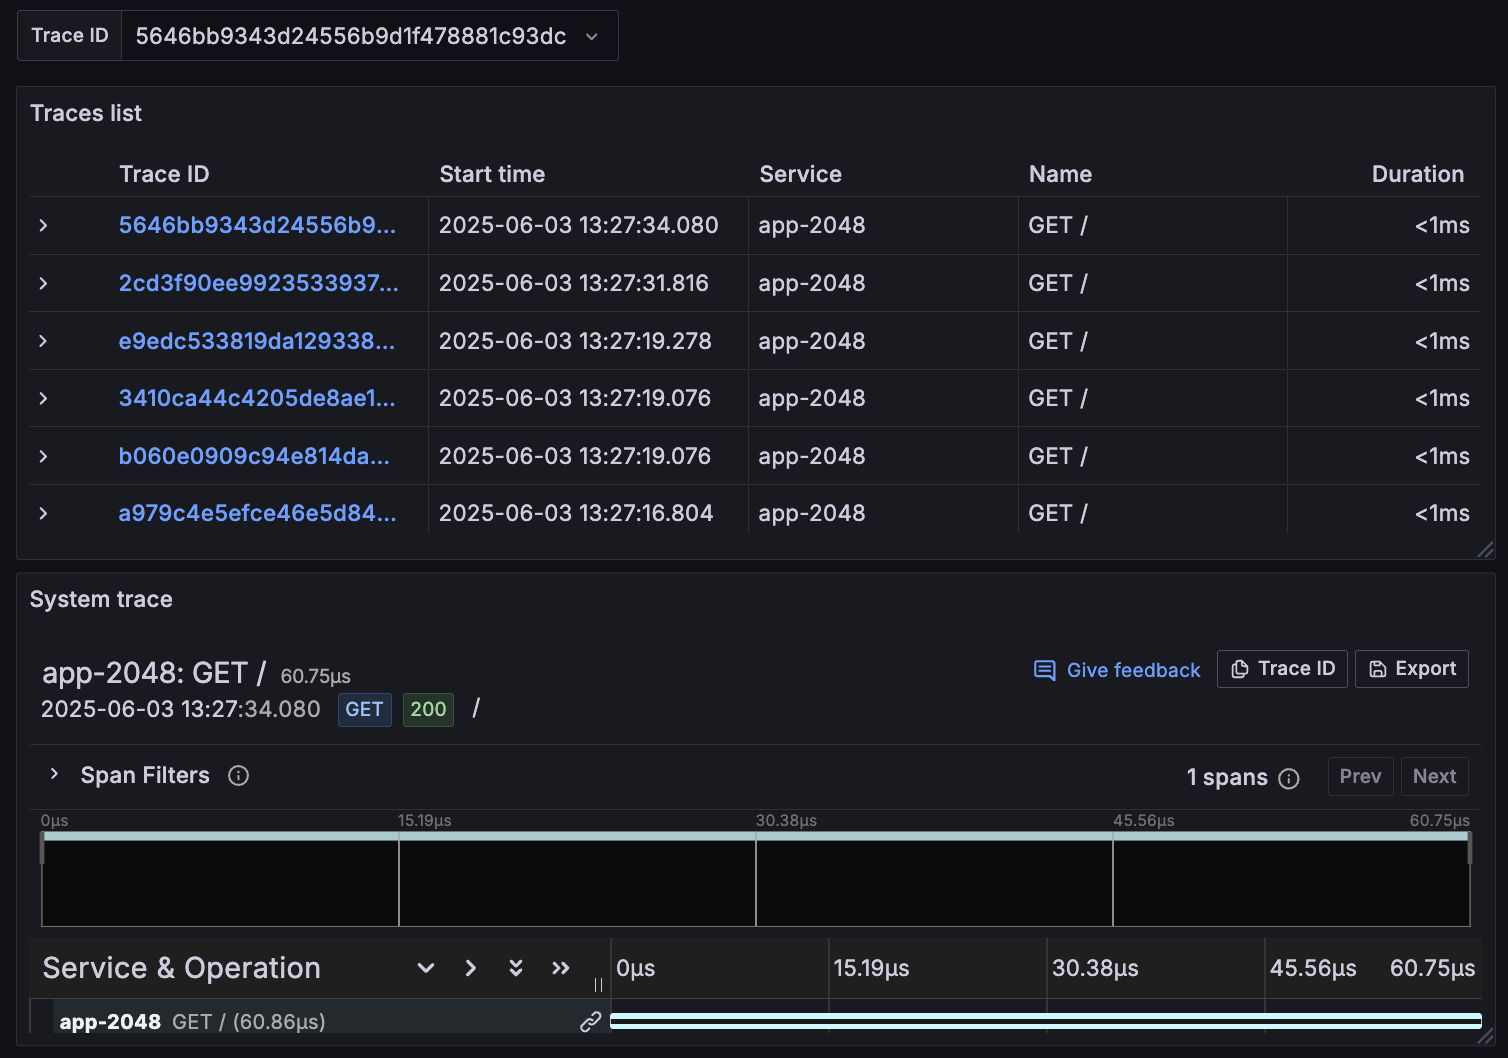Click the Prev button
1508x1058 pixels.
(x=1360, y=776)
